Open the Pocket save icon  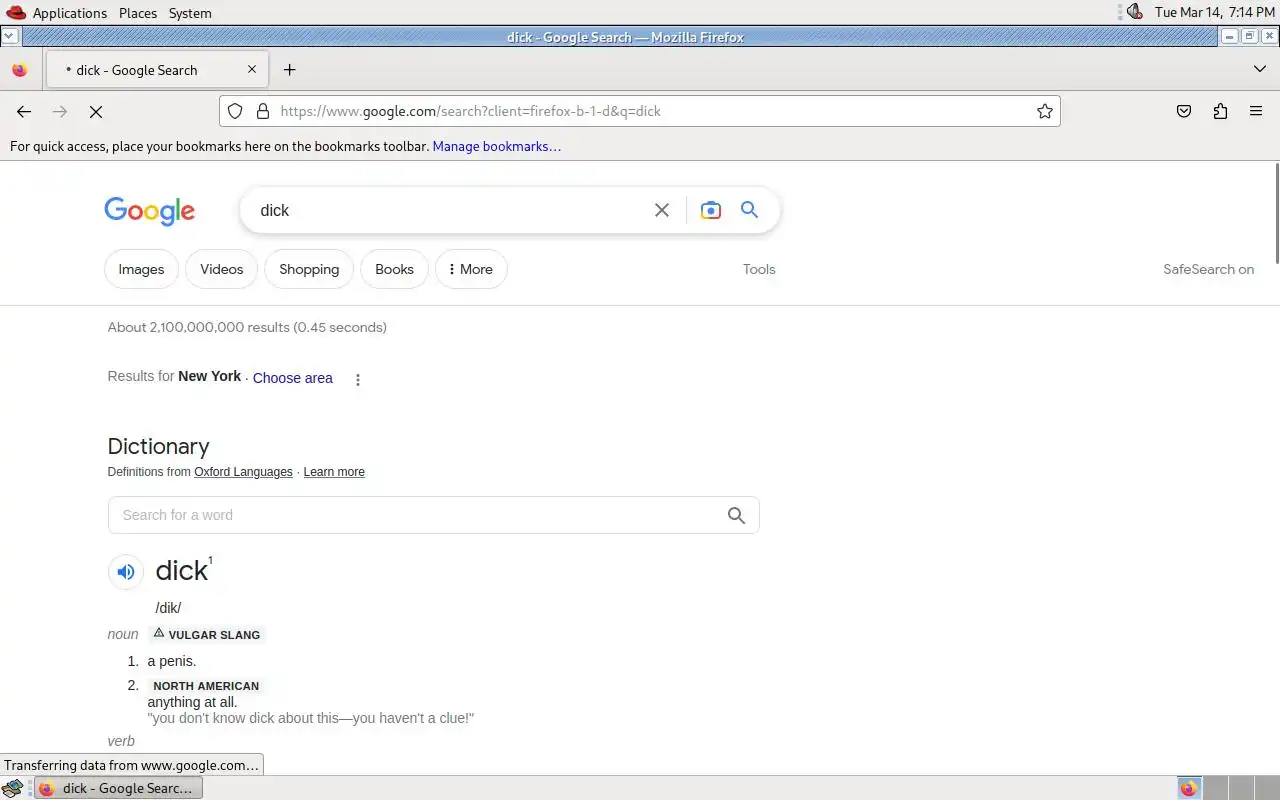coord(1184,111)
